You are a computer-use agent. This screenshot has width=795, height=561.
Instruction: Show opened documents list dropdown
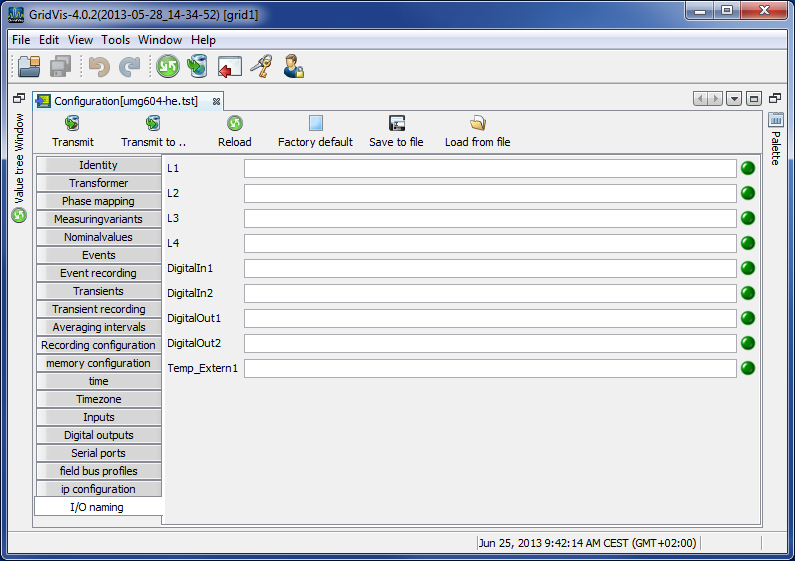(734, 98)
